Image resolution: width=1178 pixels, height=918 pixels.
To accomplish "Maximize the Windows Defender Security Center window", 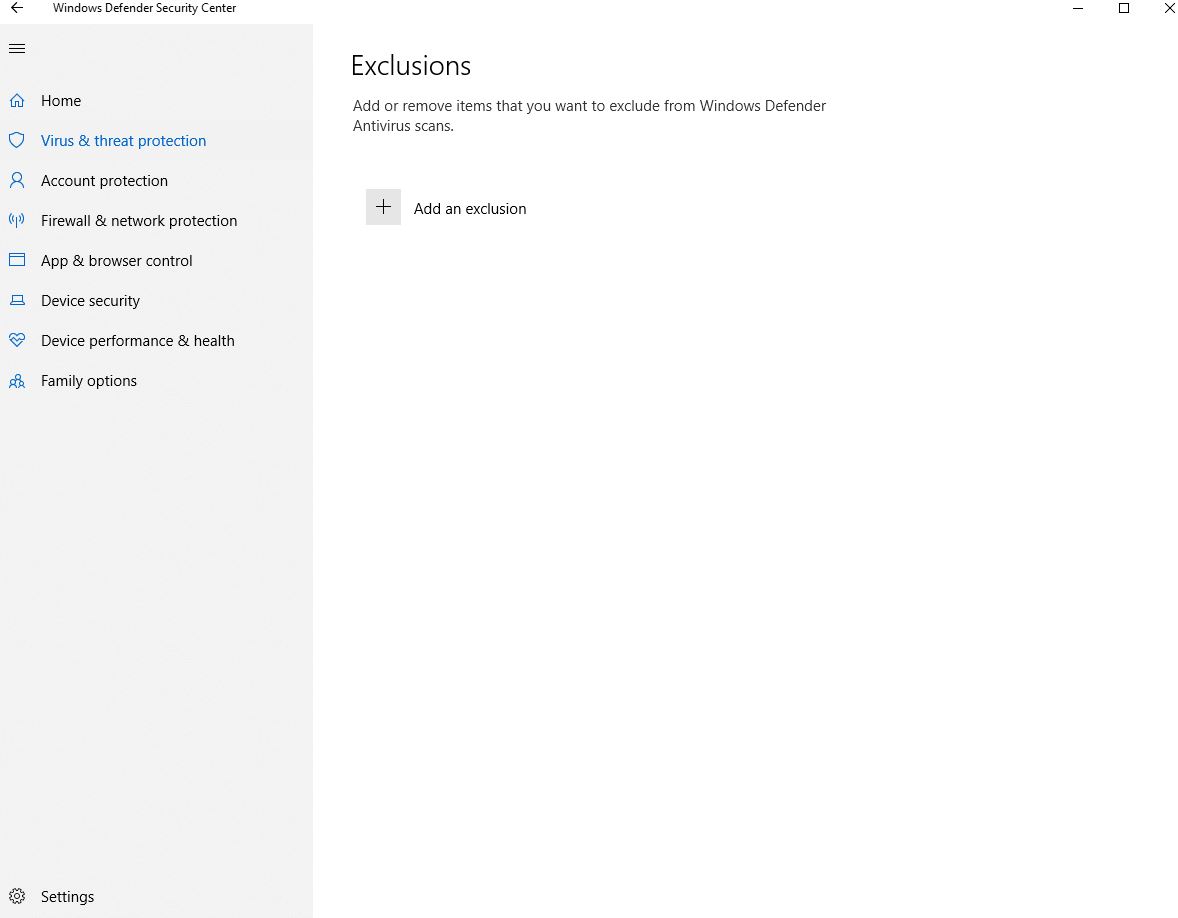I will click(x=1124, y=8).
